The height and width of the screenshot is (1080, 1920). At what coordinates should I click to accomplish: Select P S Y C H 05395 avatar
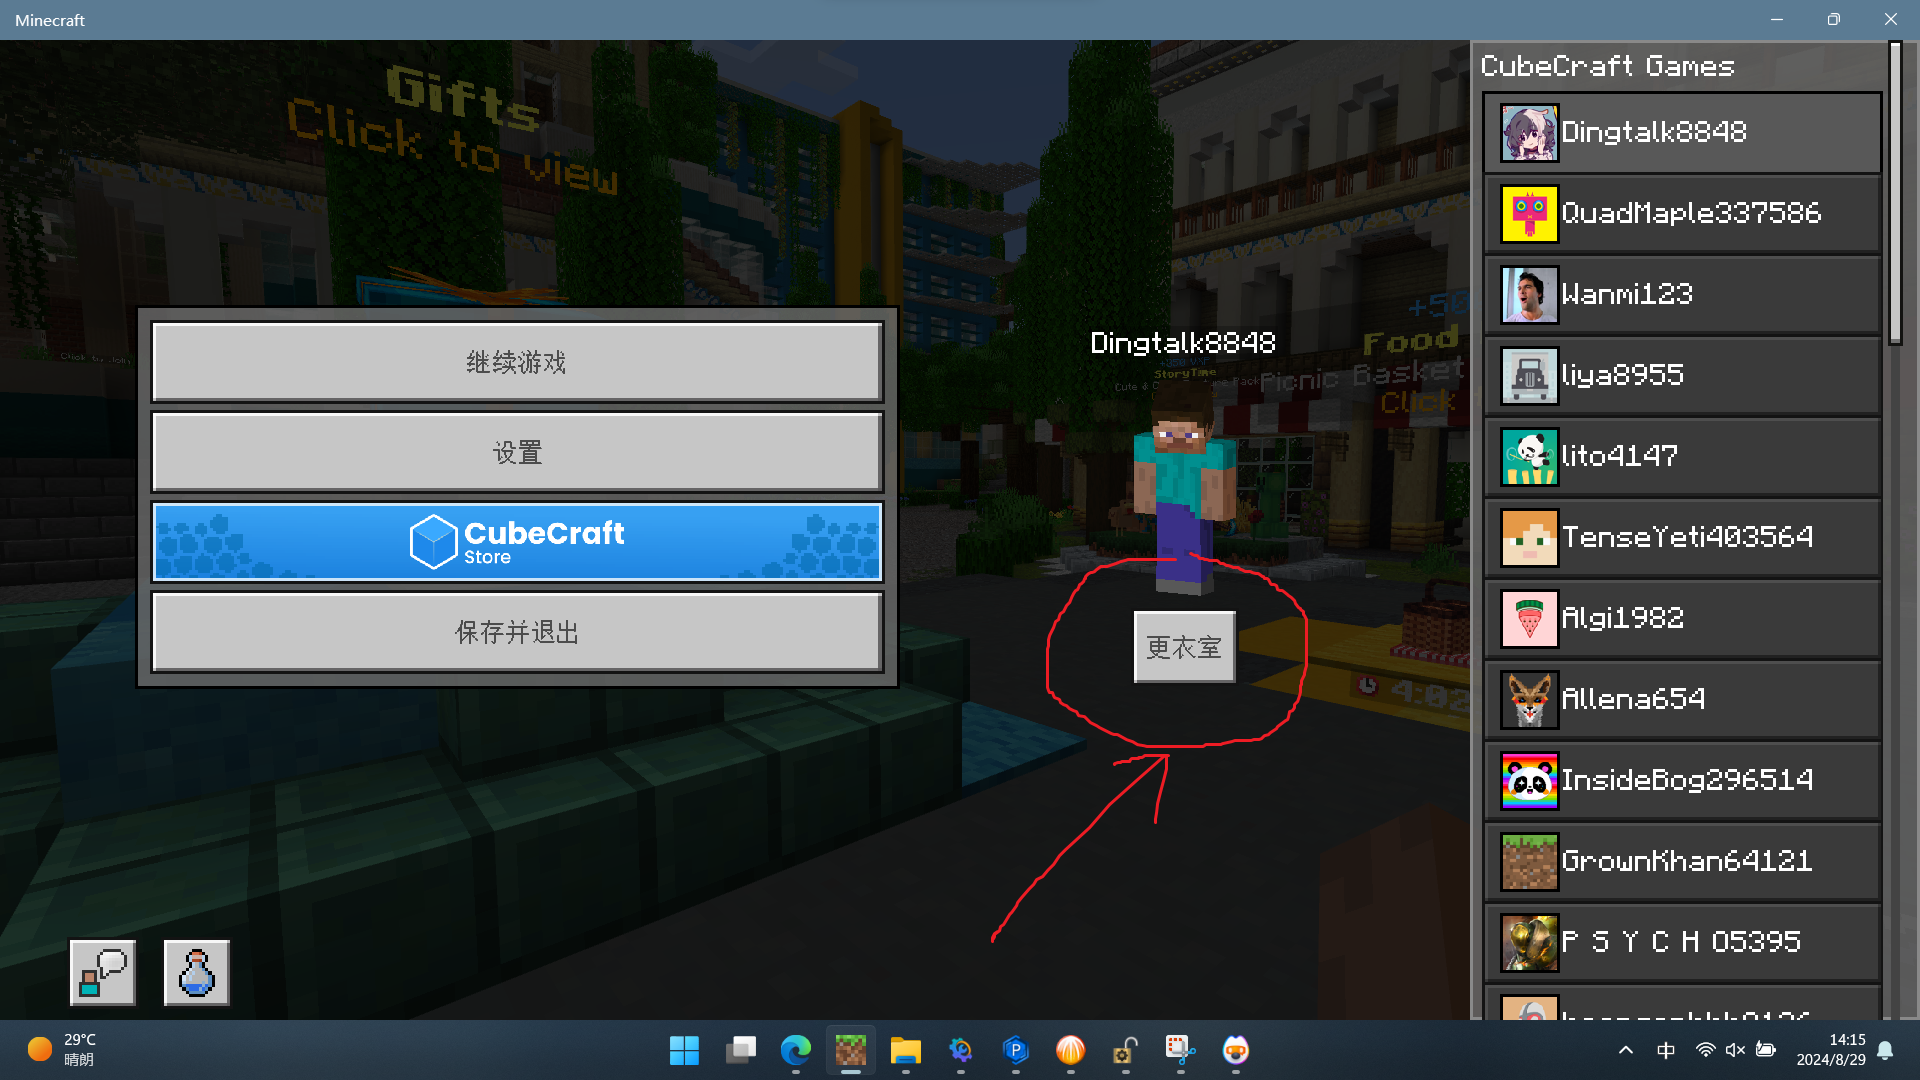tap(1529, 943)
